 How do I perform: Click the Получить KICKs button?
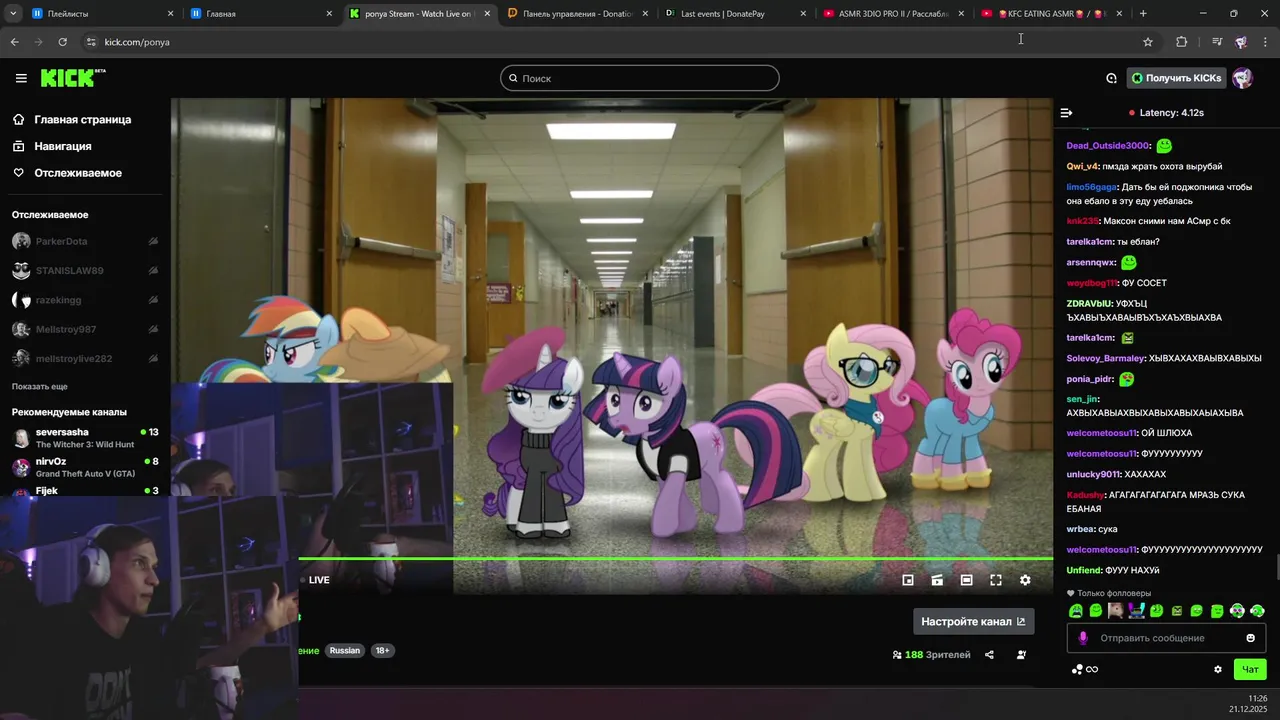coord(1176,78)
